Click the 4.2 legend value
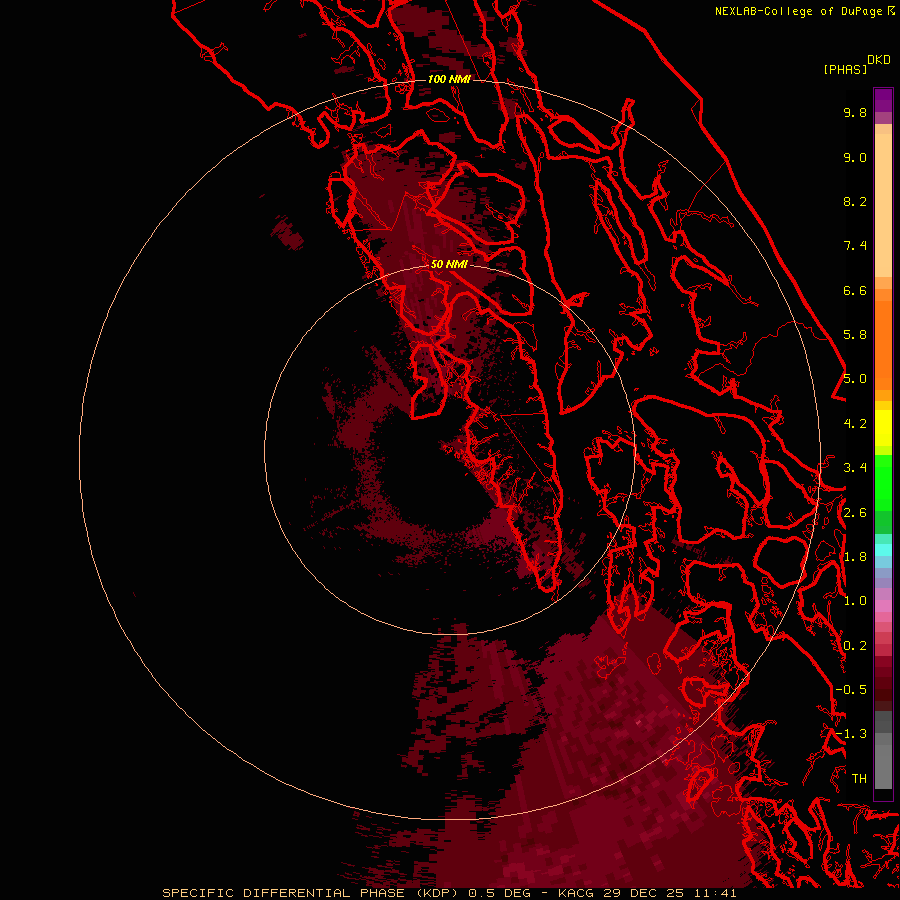The height and width of the screenshot is (900, 900). click(855, 424)
